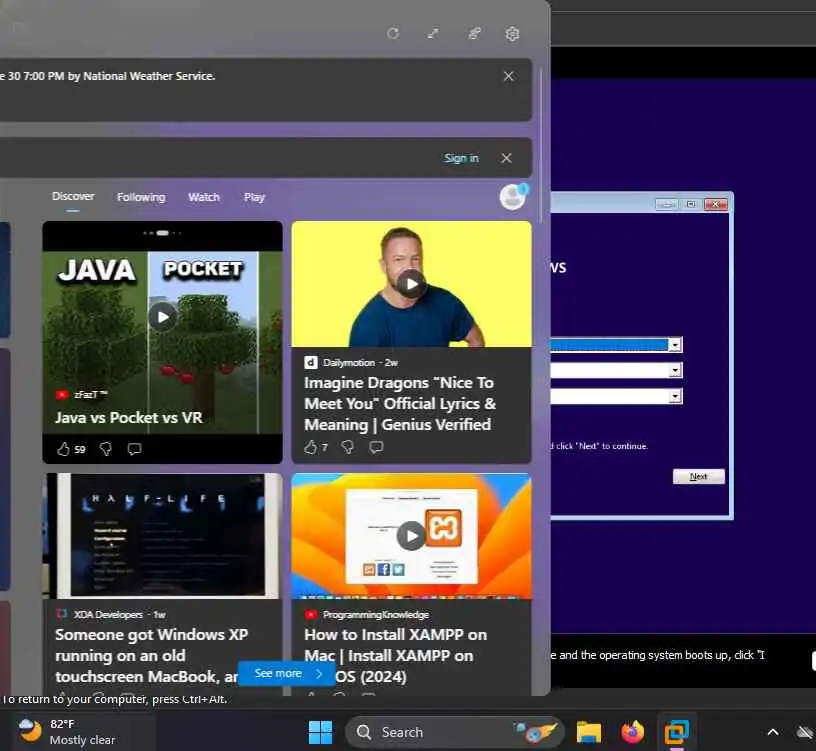This screenshot has width=816, height=751.
Task: Open comments on Imagine Dragons article
Action: pyautogui.click(x=376, y=447)
